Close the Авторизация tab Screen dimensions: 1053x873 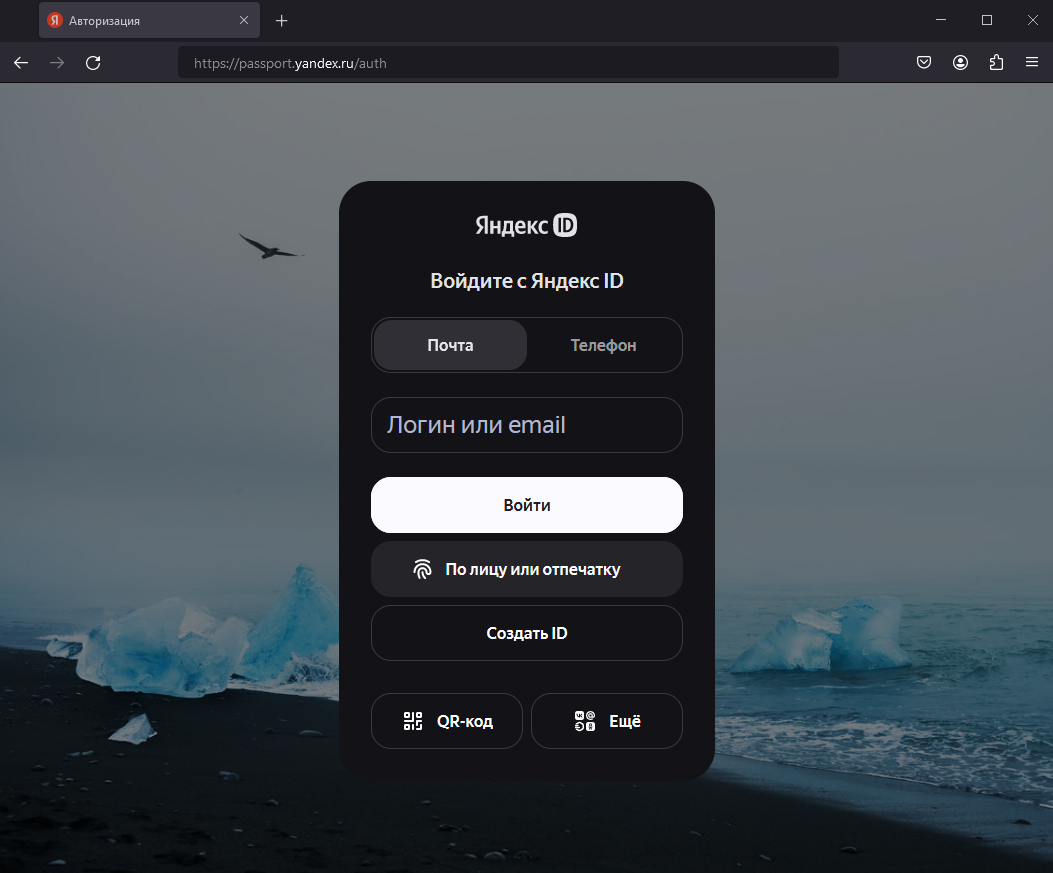pyautogui.click(x=244, y=20)
